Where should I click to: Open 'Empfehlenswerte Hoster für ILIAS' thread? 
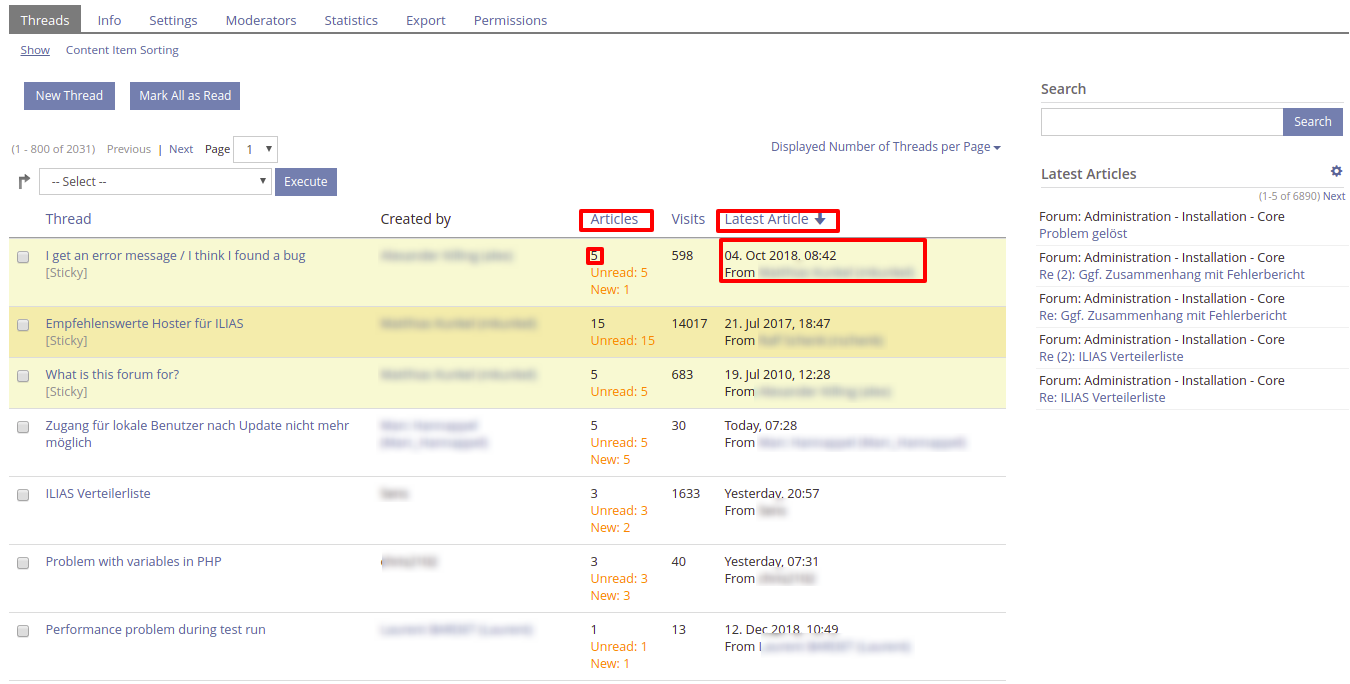pos(144,324)
